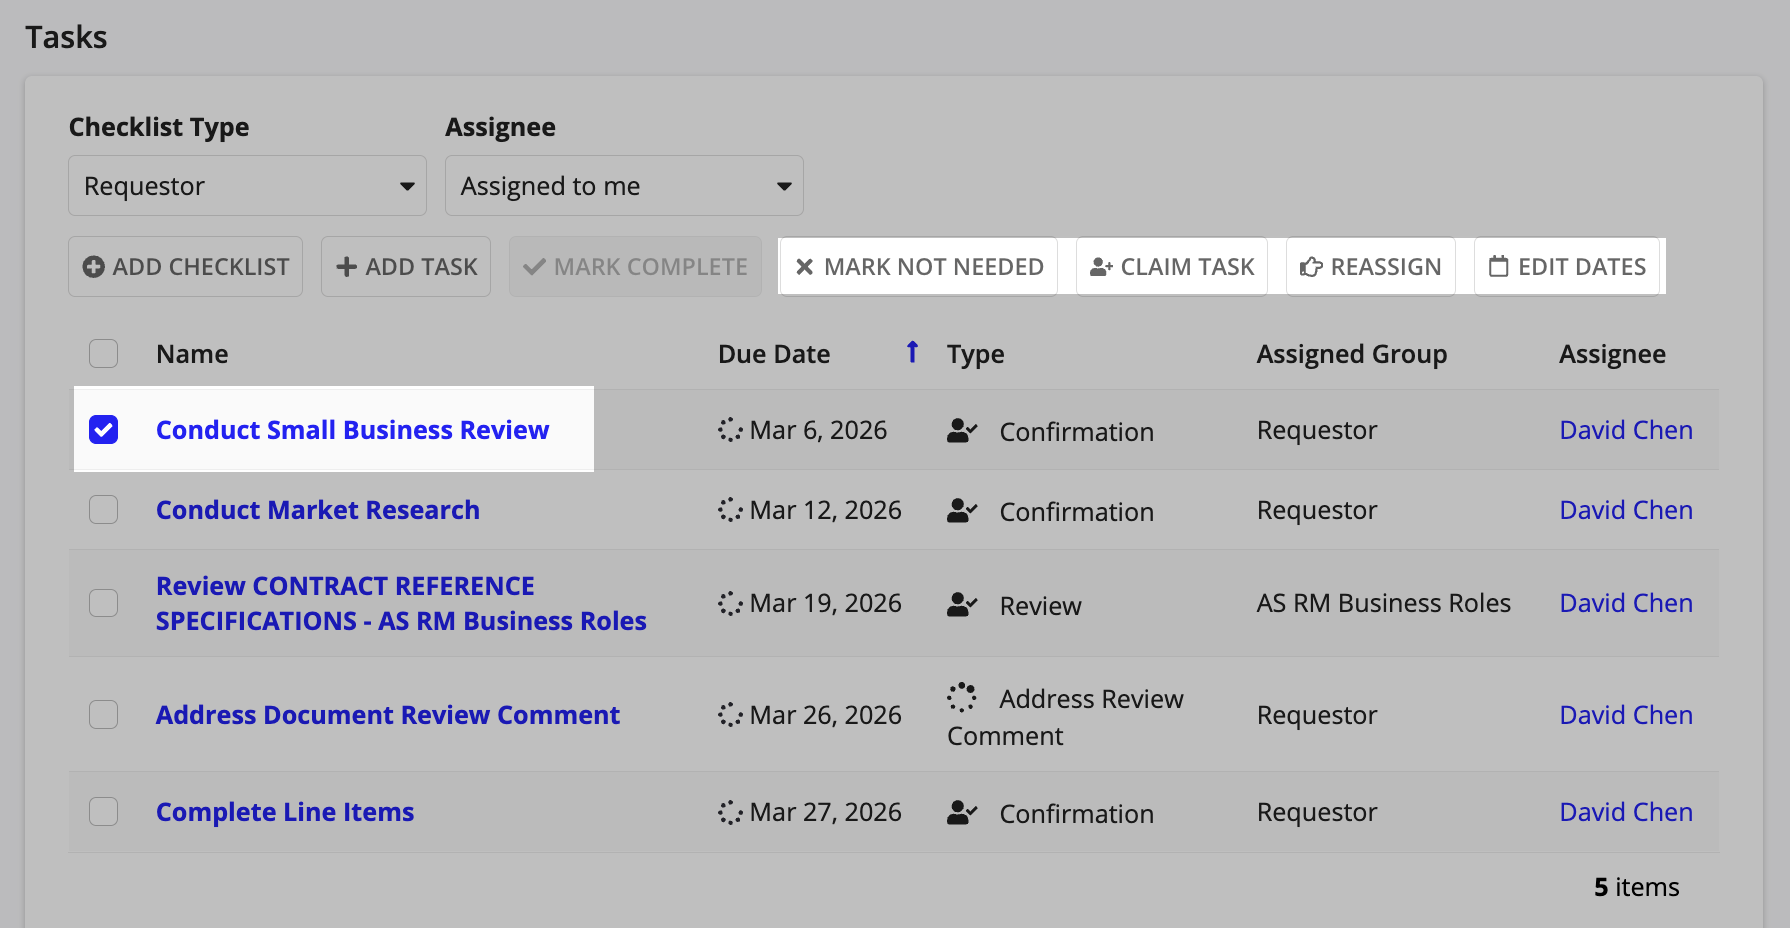Click the confirmation type icon for Small Business Review
Viewport: 1790px width, 928px height.
pos(962,431)
